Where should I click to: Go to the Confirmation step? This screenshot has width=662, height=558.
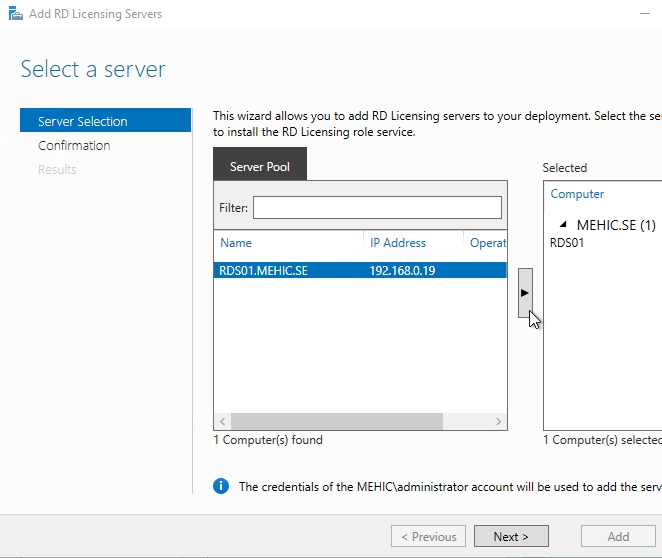tap(74, 145)
